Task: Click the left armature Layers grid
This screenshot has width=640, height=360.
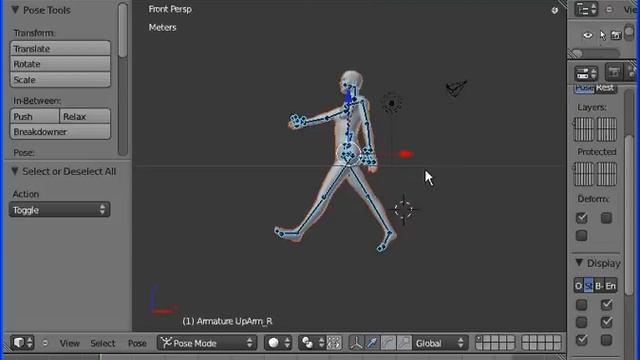Action: [584, 129]
